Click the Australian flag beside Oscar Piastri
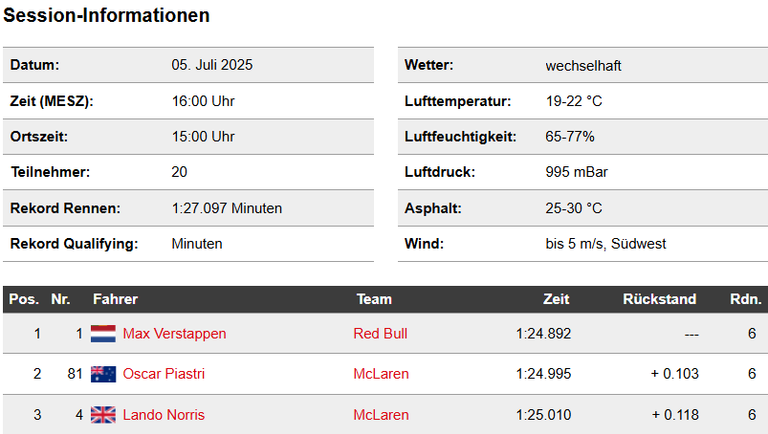This screenshot has width=768, height=434. tap(103, 374)
